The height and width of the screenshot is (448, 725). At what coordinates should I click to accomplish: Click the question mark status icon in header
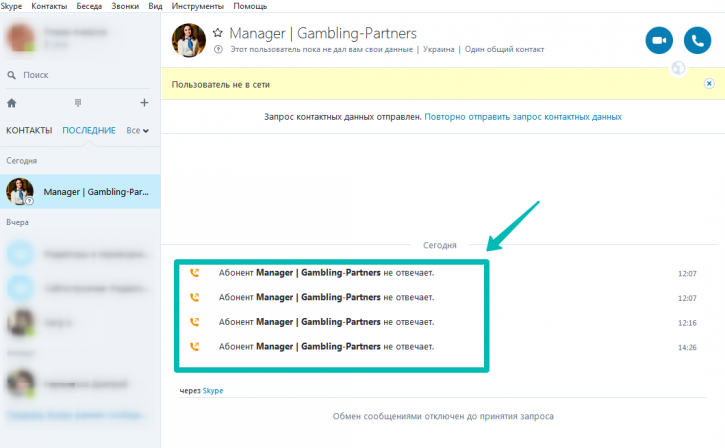(x=218, y=49)
